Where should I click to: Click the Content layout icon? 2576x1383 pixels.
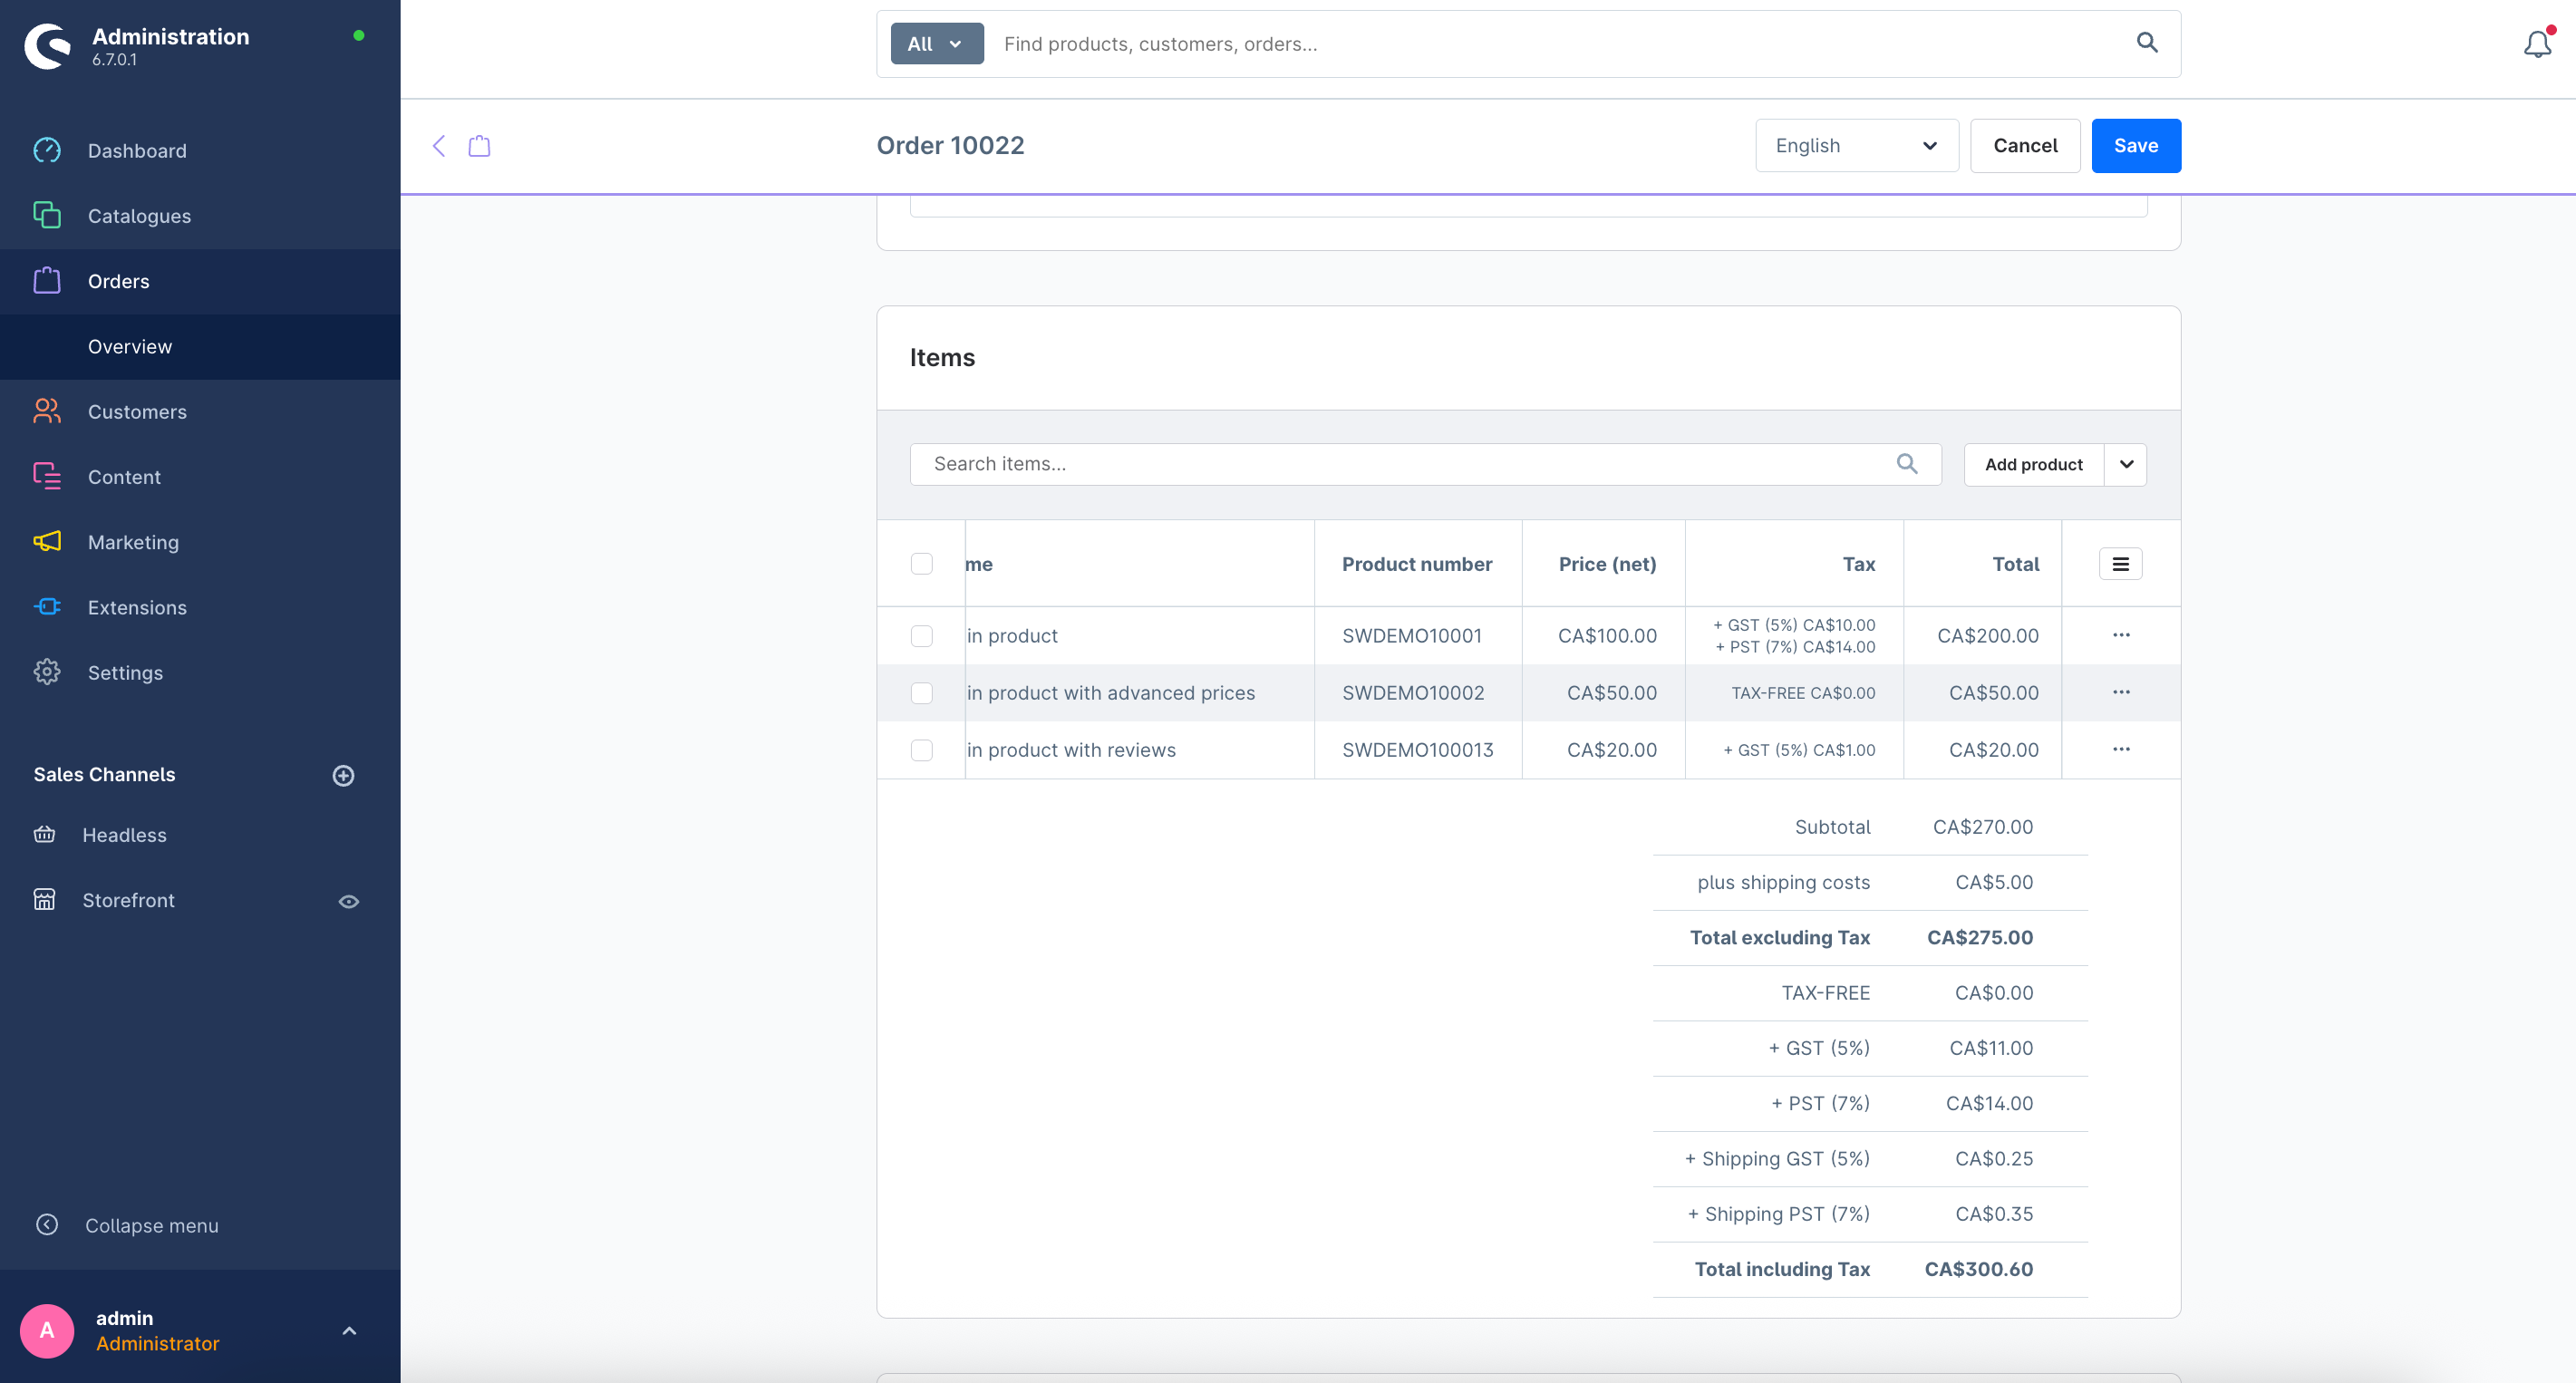click(x=47, y=476)
